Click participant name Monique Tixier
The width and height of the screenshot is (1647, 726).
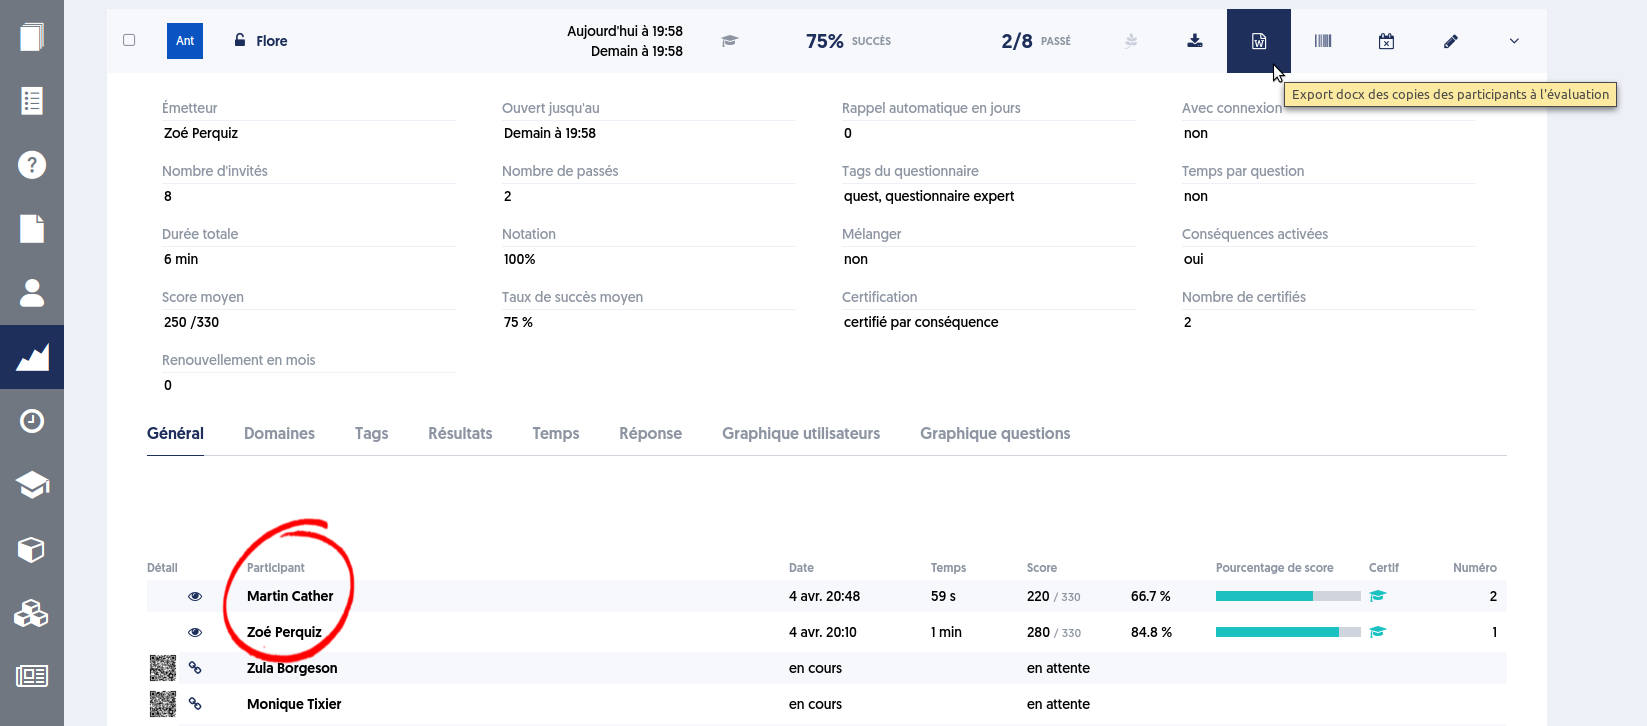point(294,704)
